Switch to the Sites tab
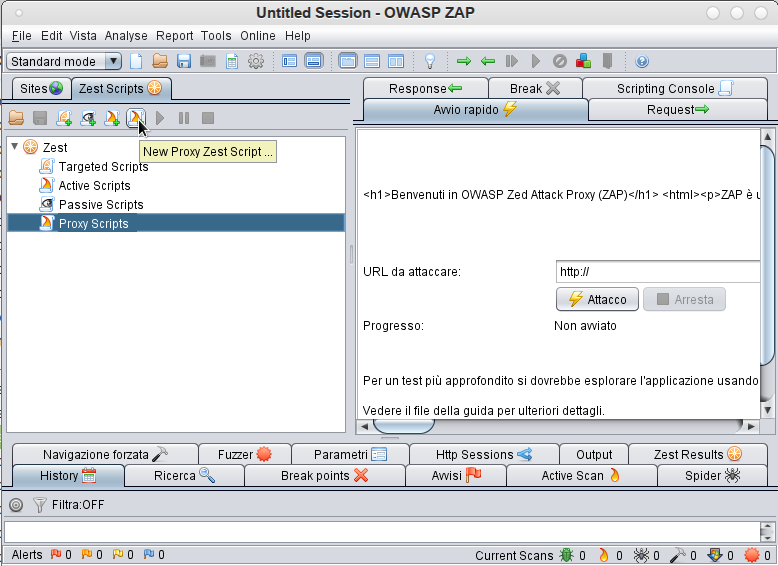Screen dimensions: 778x566 [42, 89]
